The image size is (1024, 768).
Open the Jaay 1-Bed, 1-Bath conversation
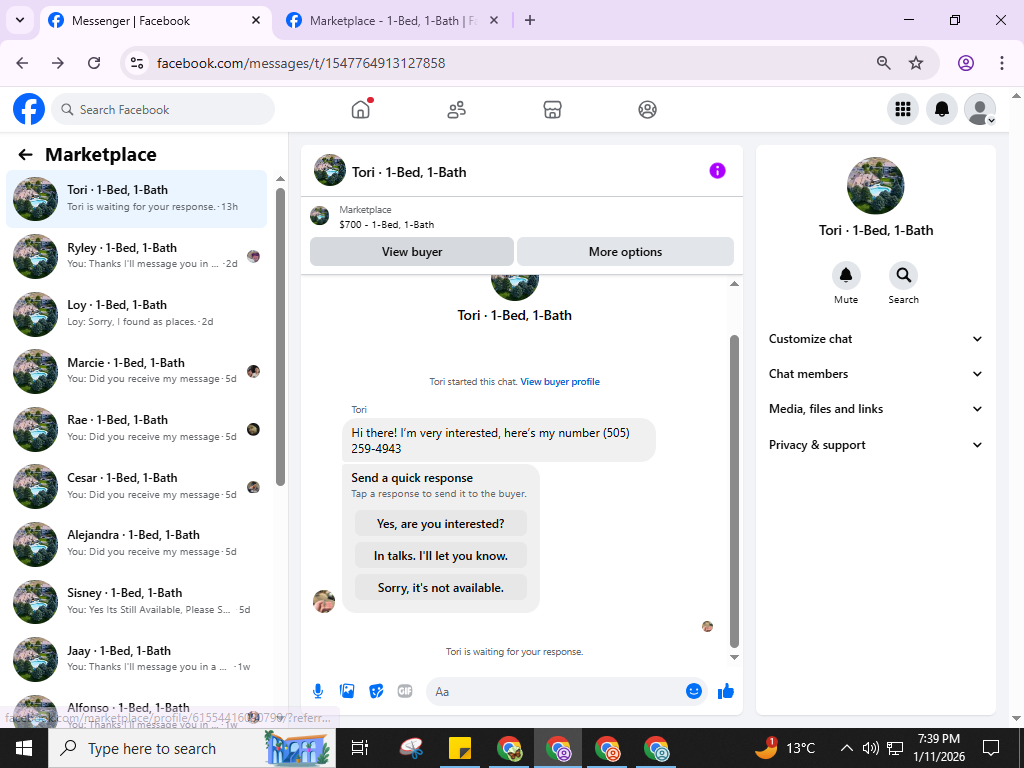(x=136, y=658)
